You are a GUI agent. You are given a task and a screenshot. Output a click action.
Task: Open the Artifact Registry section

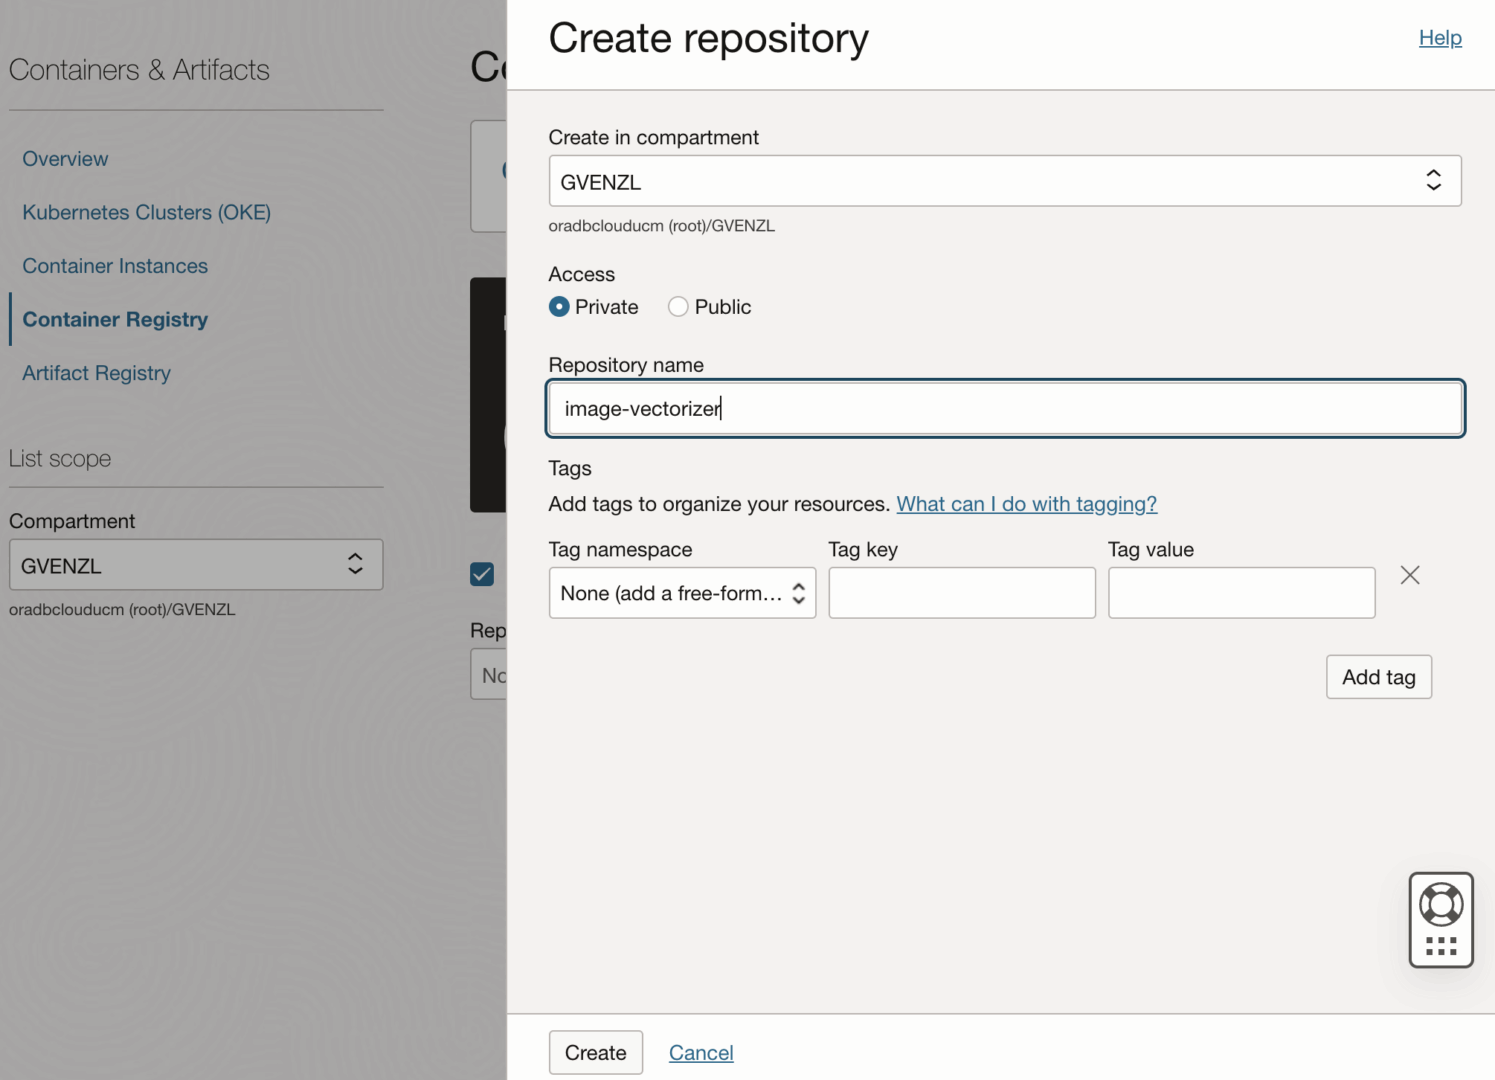(96, 372)
